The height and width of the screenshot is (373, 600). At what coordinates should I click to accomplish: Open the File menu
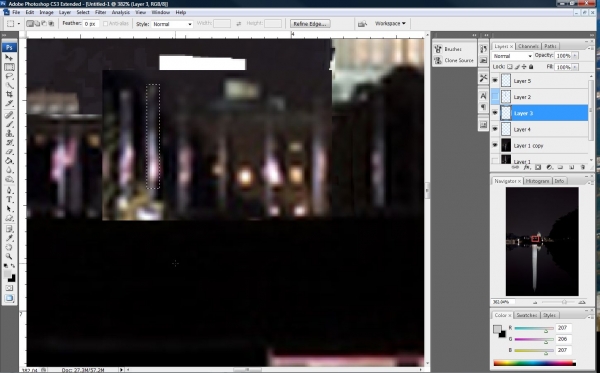point(16,12)
